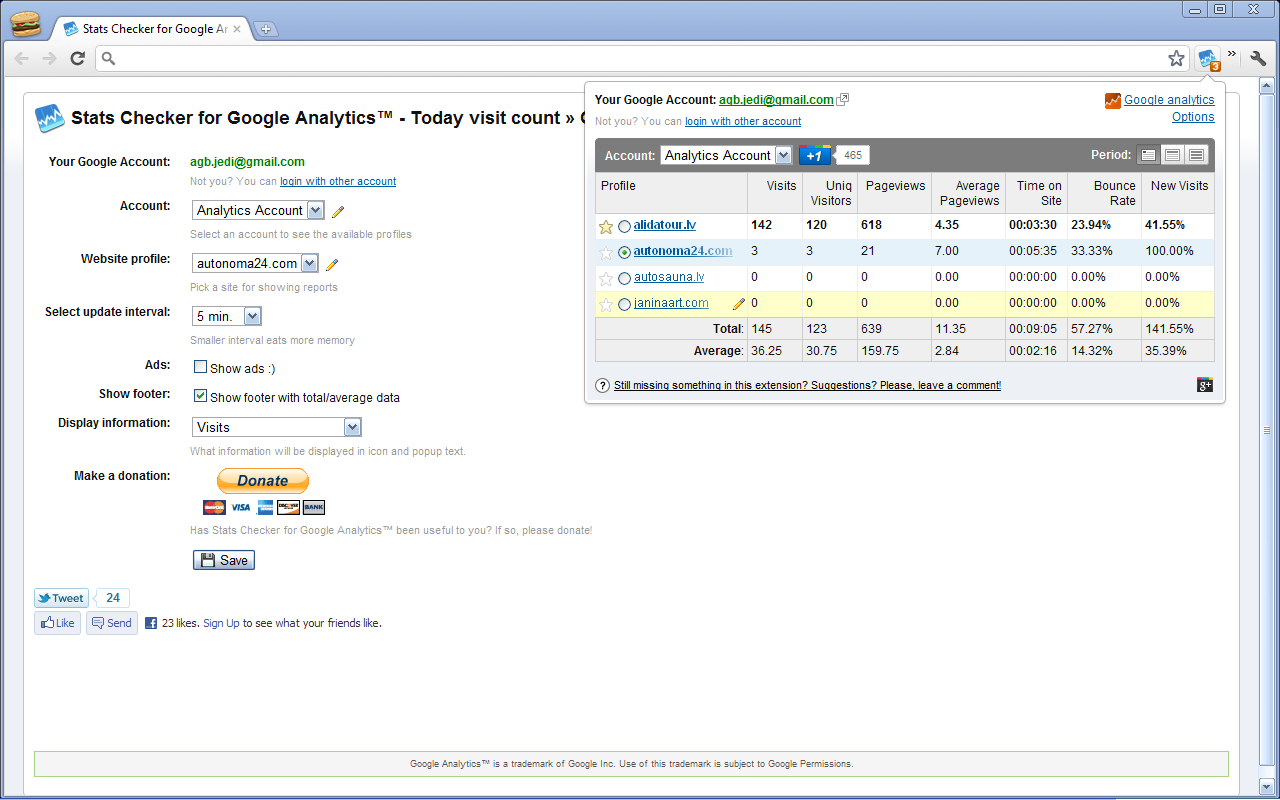This screenshot has height=800, width=1280.
Task: Click in the browser address bar
Action: tap(640, 58)
